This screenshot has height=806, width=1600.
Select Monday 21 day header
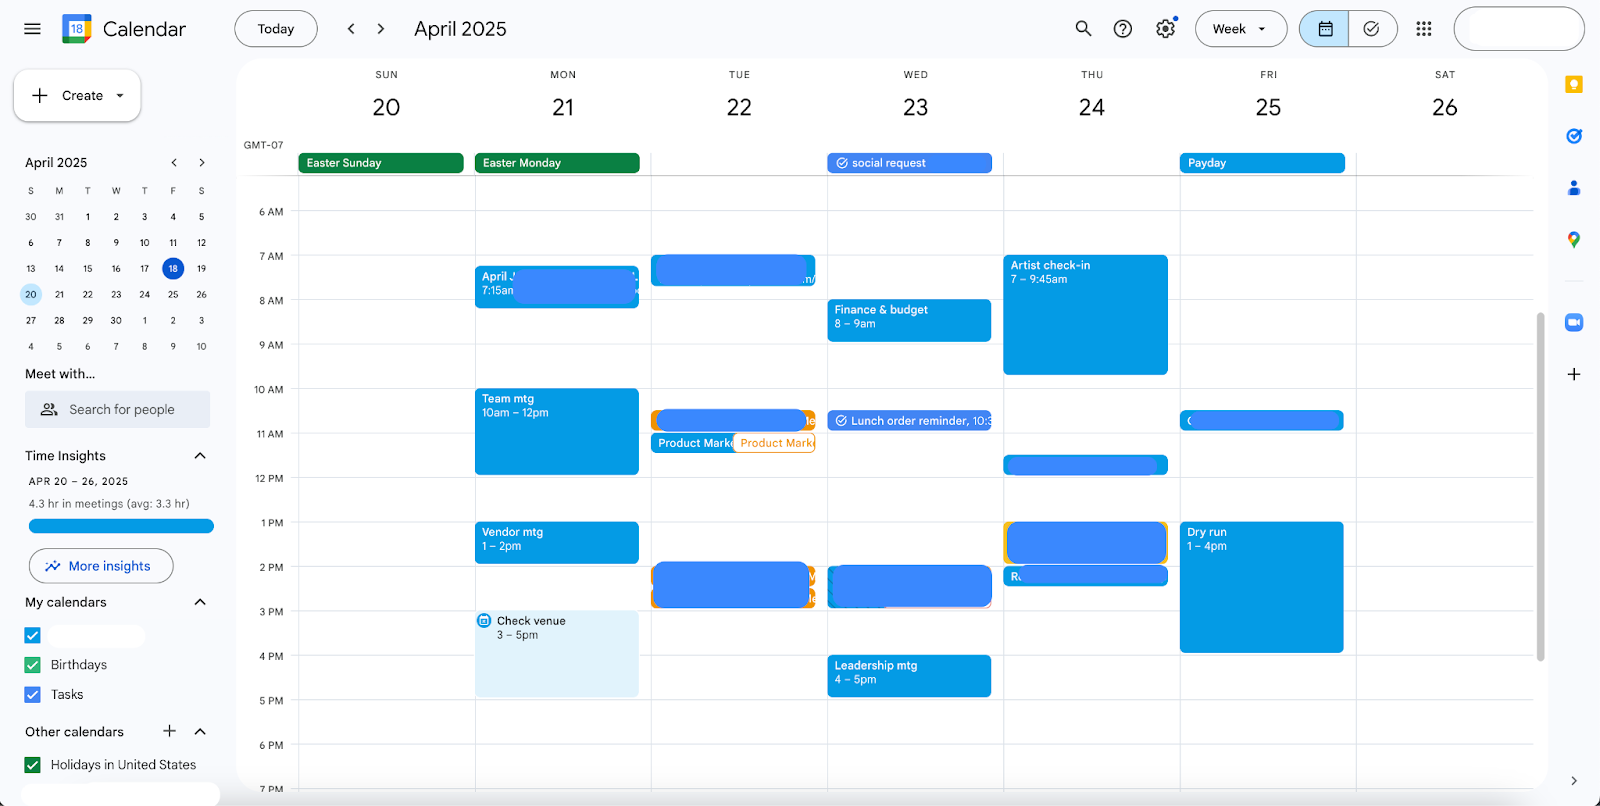coord(563,107)
